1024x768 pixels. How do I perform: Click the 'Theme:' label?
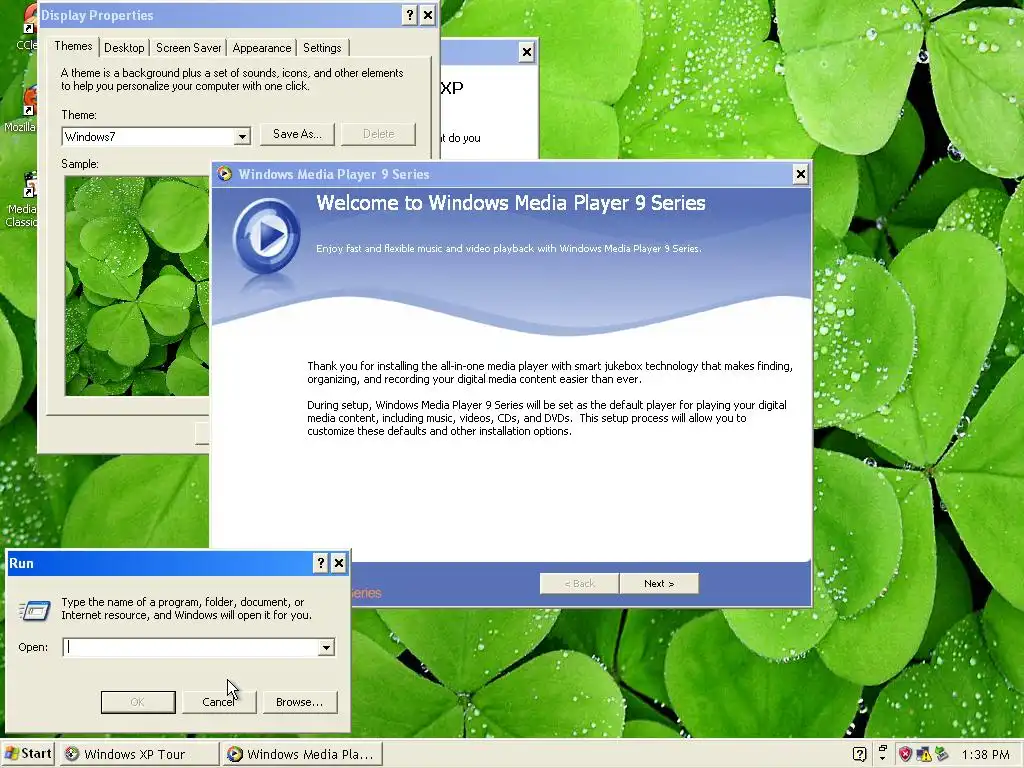(x=79, y=115)
